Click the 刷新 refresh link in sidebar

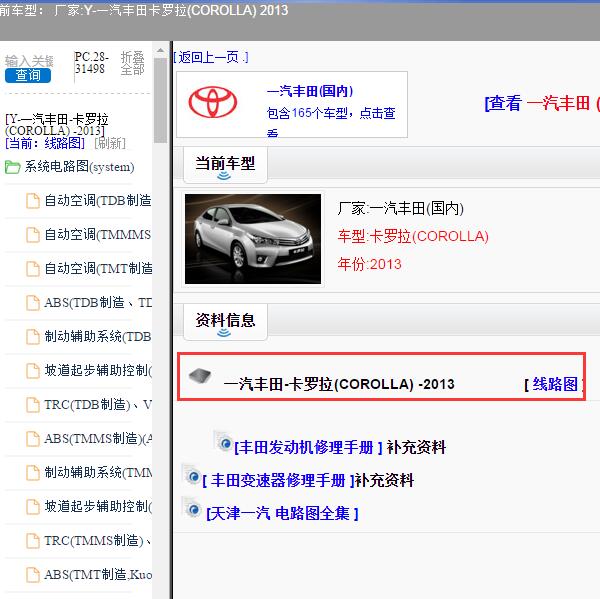110,144
